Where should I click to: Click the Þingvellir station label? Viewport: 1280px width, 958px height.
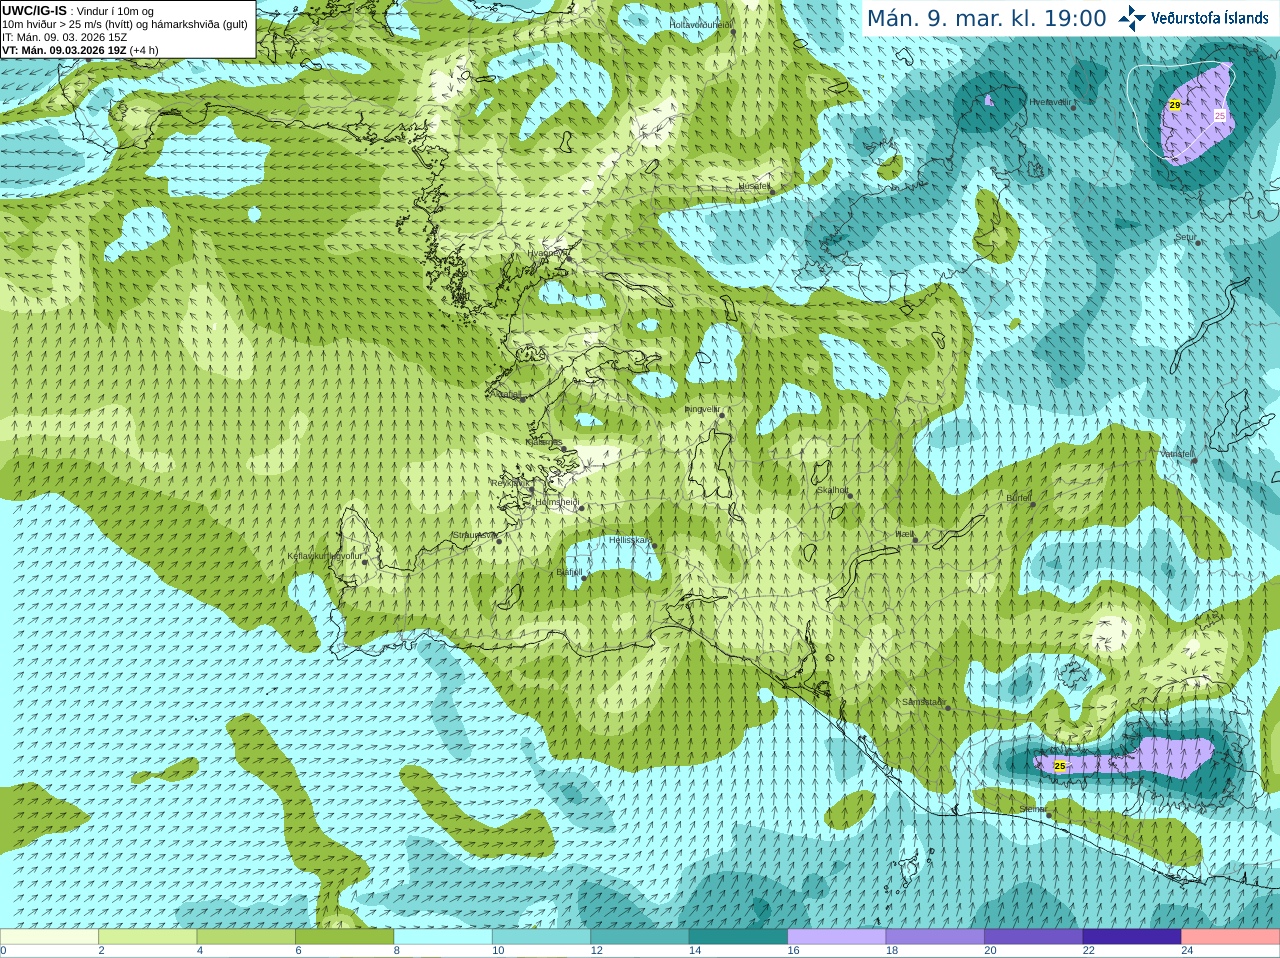tap(702, 409)
